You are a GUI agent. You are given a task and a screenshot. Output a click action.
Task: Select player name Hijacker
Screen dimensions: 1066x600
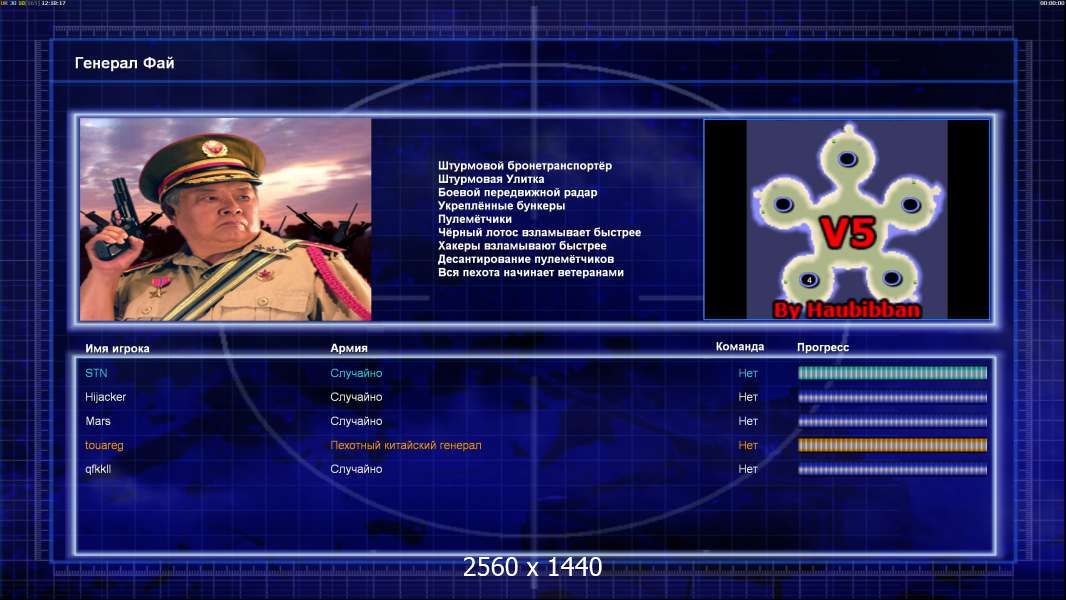(105, 397)
